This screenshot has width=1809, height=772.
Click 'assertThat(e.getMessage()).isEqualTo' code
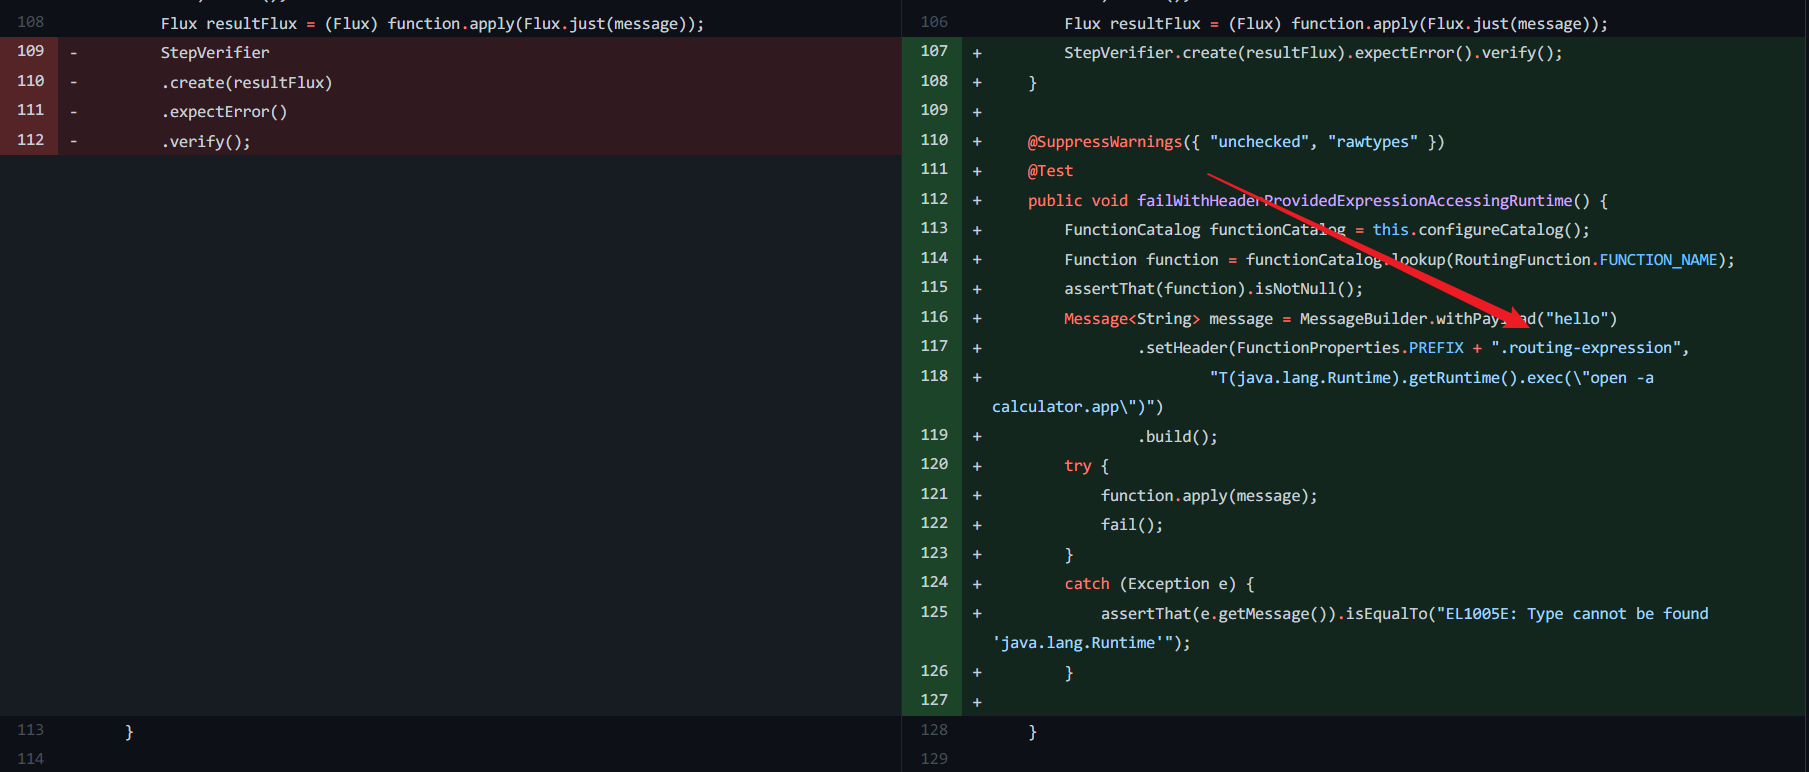pyautogui.click(x=1264, y=613)
